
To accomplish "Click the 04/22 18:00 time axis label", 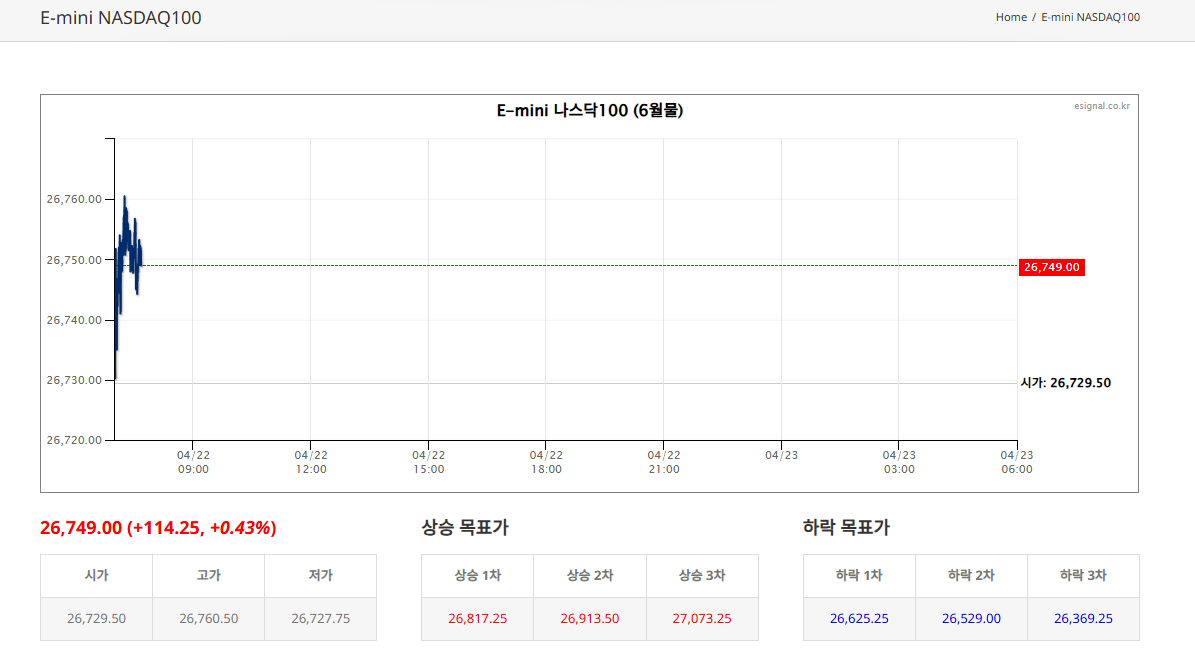I will click(546, 462).
